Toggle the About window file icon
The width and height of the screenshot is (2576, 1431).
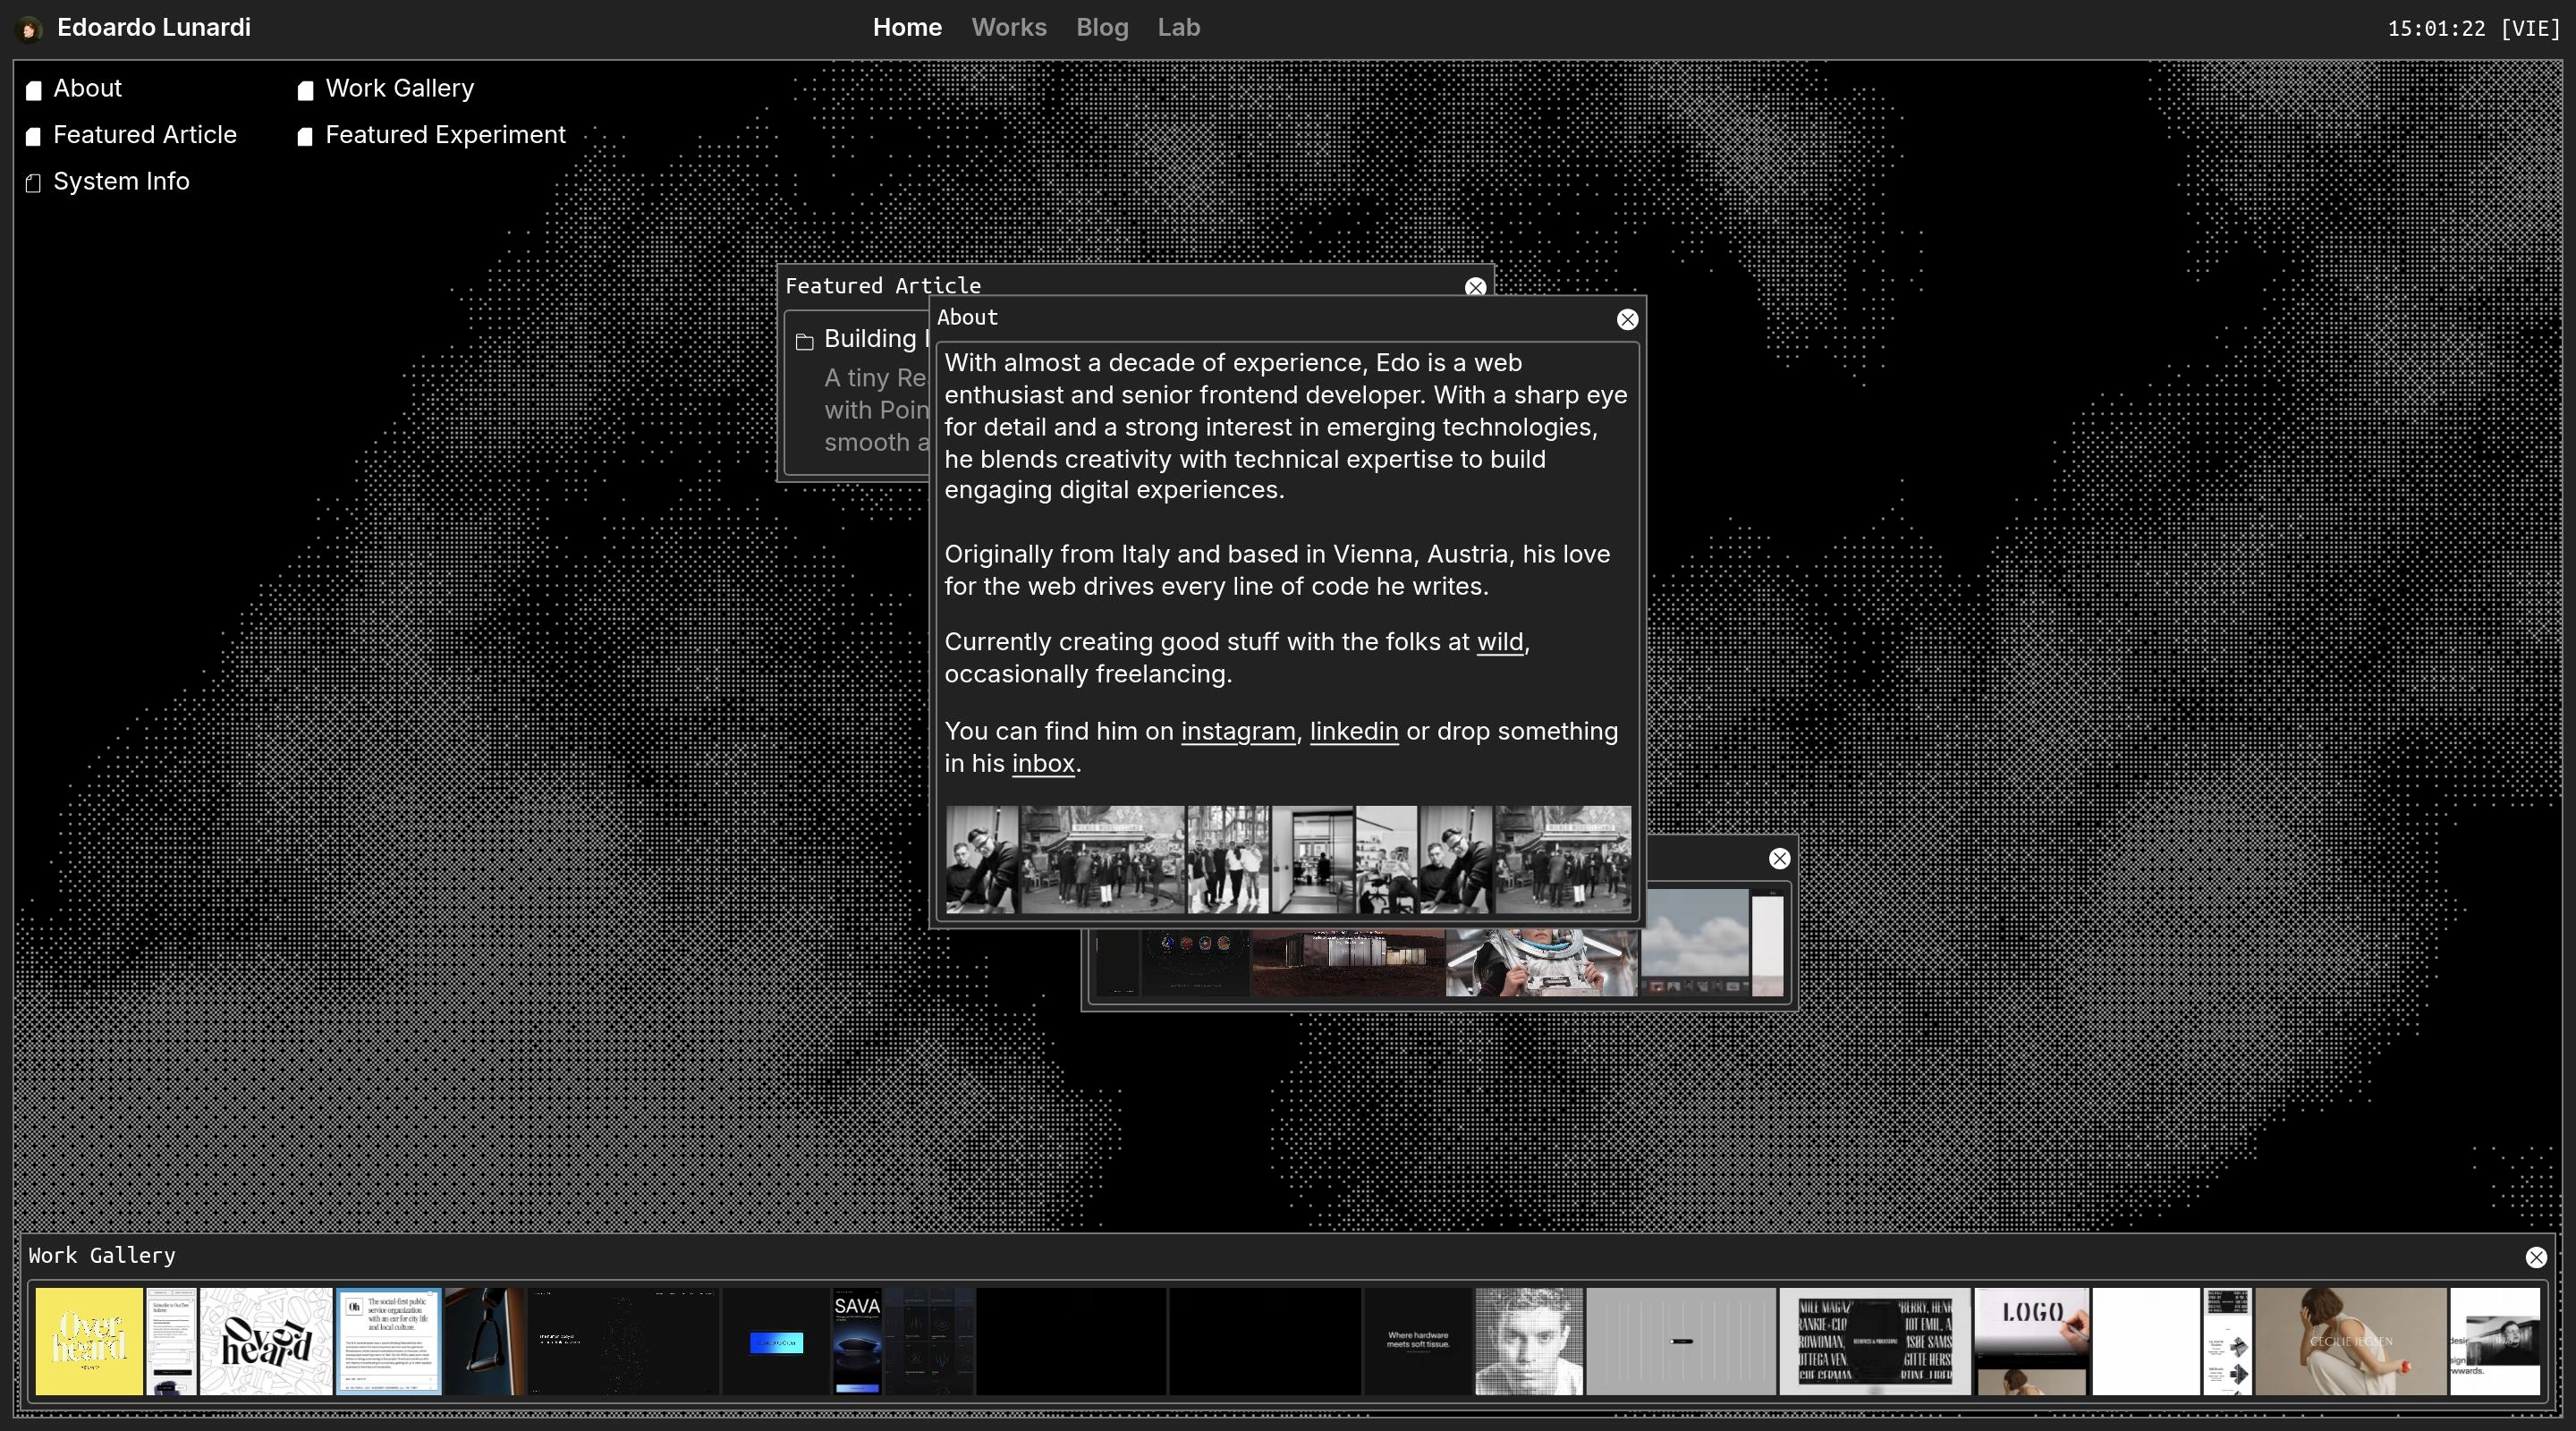click(x=34, y=90)
